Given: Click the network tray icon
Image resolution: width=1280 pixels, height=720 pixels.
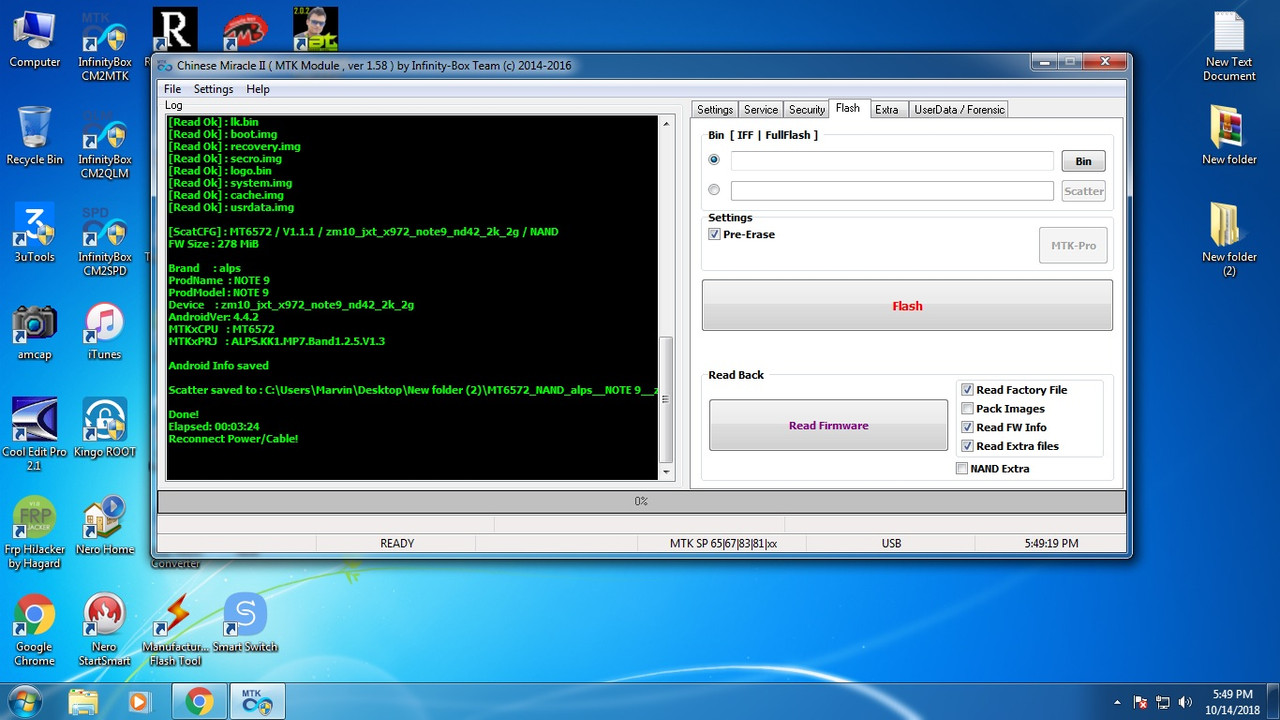Looking at the screenshot, I should (1163, 702).
